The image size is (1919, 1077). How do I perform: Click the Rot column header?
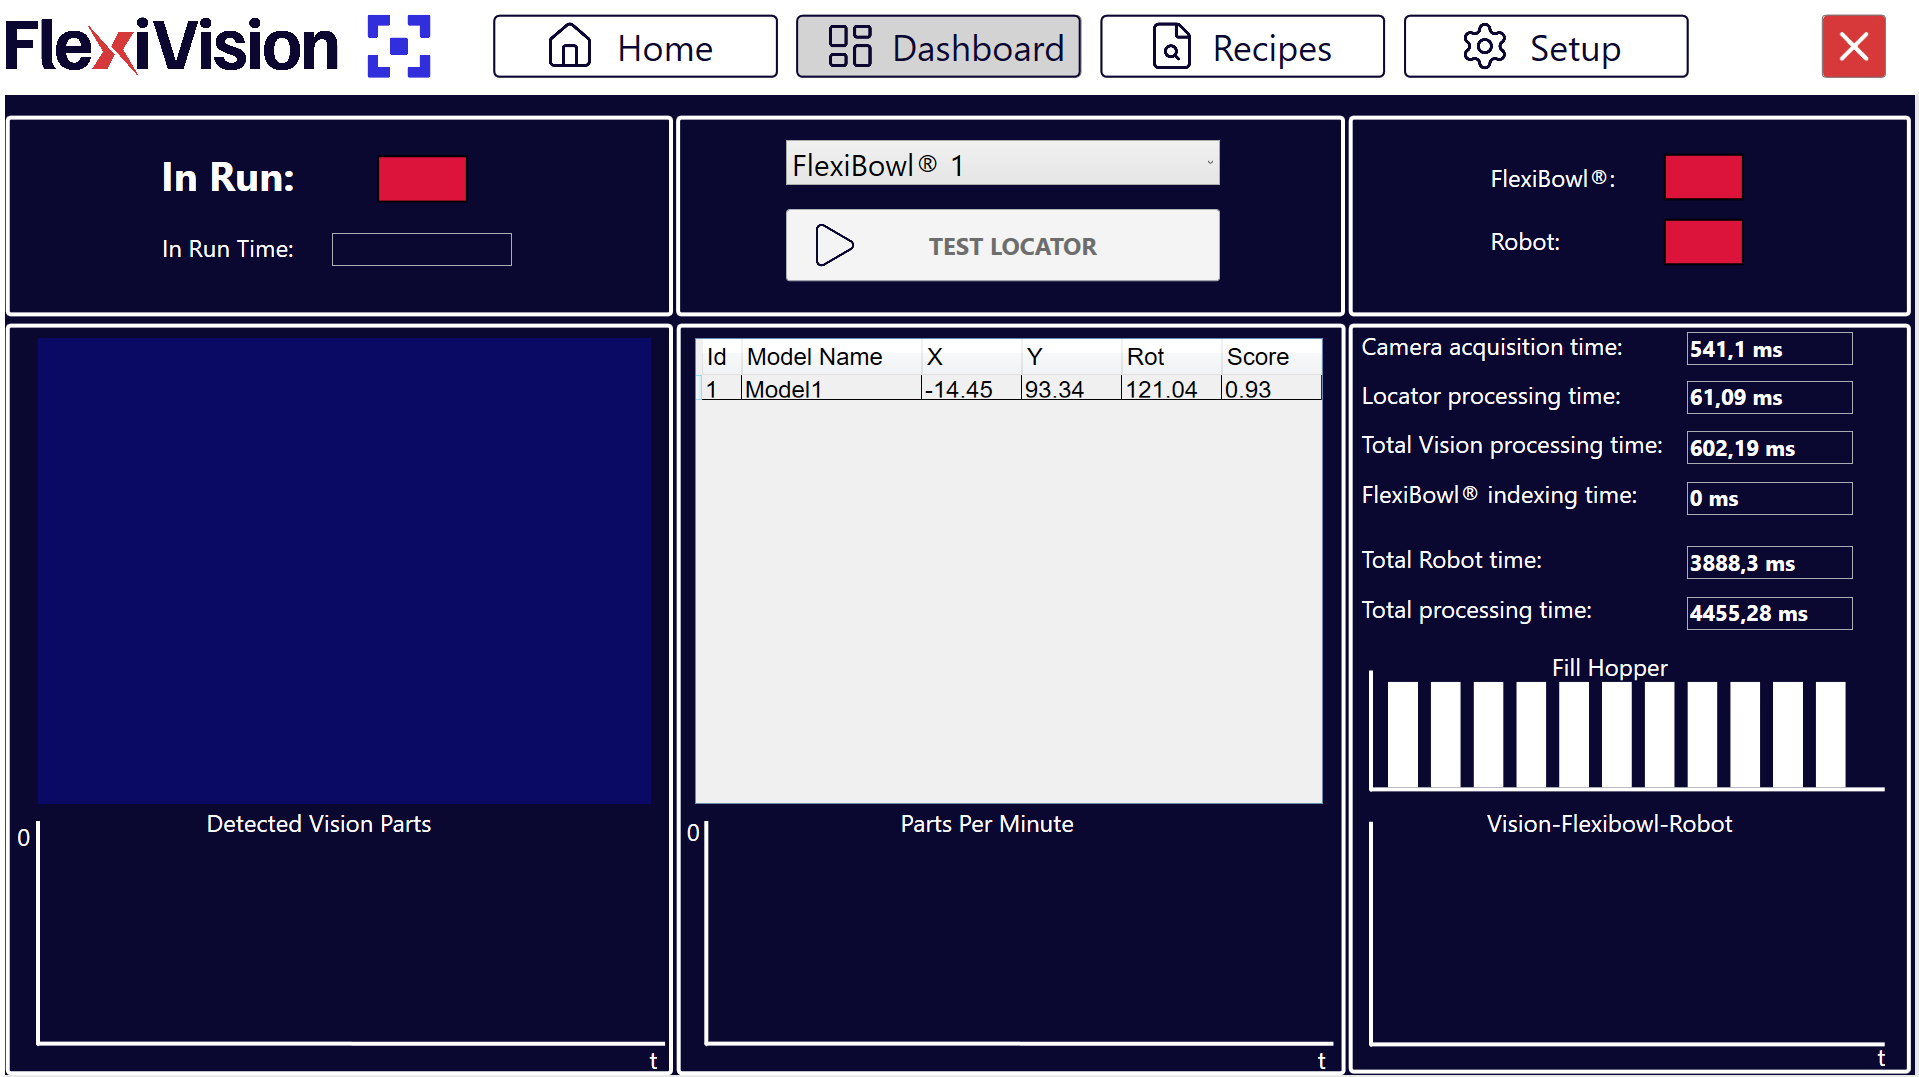1171,357
